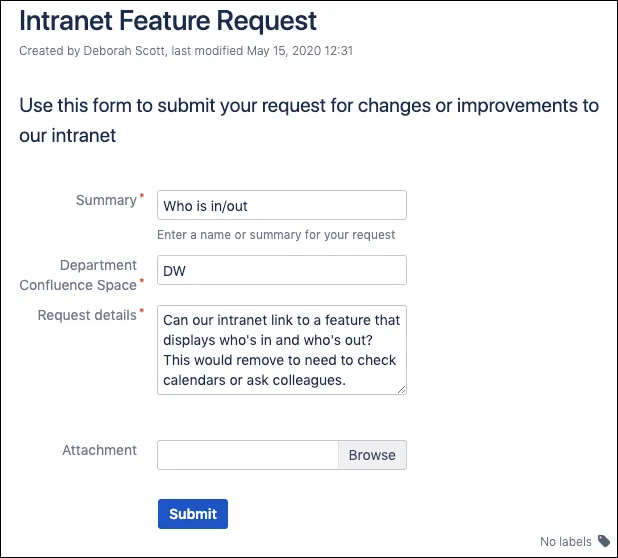This screenshot has width=618, height=558.
Task: Click the last modified date May 15, 2020
Action: point(284,51)
